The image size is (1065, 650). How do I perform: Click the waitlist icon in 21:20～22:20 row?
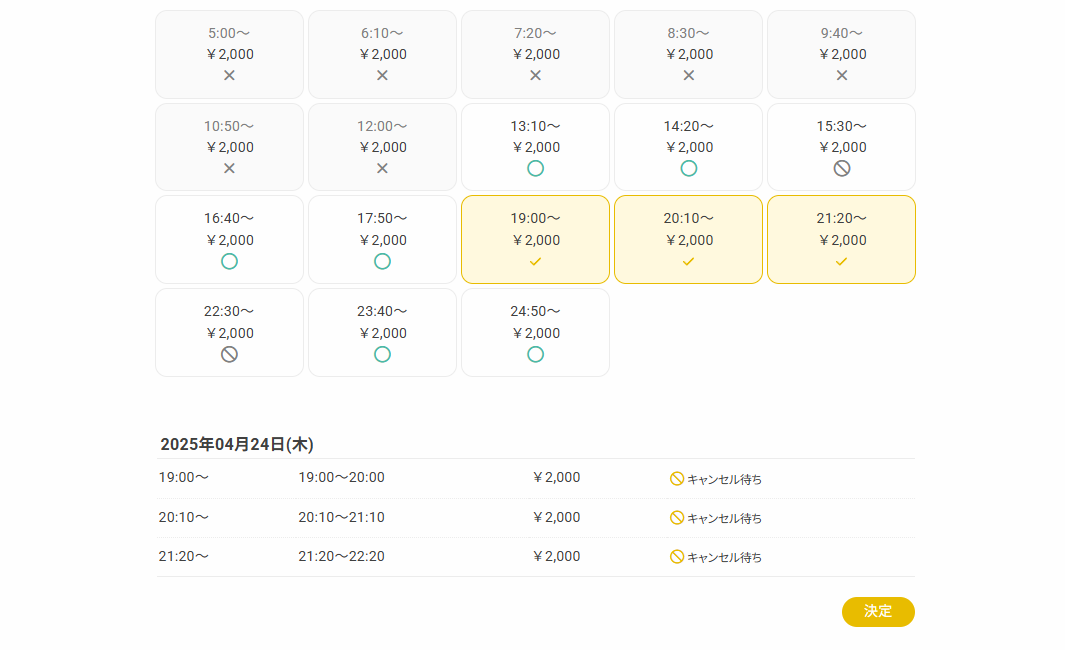676,557
